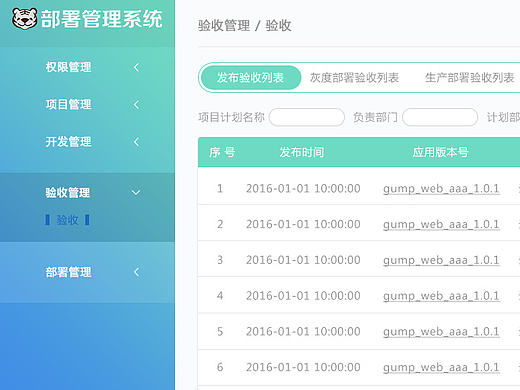This screenshot has height=390, width=520.
Task: Click the release time in row 6
Action: pyautogui.click(x=303, y=367)
